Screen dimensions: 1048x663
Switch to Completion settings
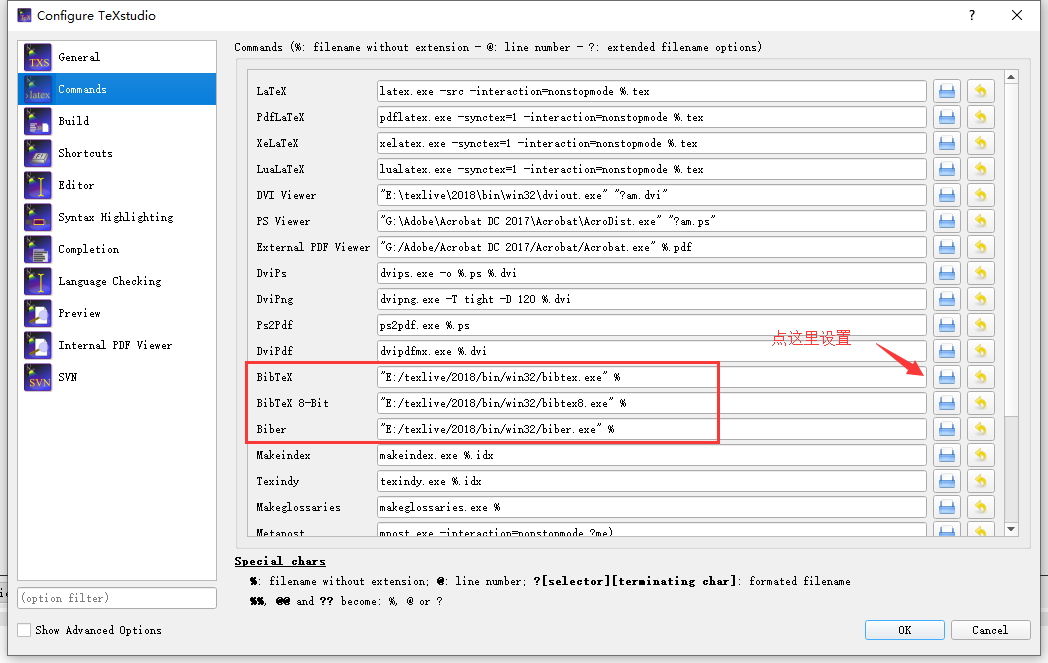117,249
